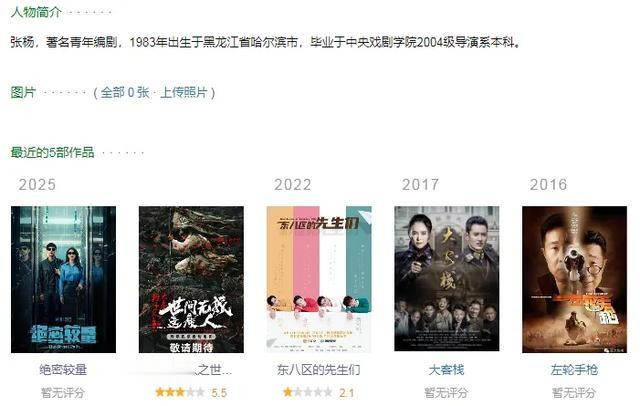This screenshot has width=640, height=406.
Task: Click the 2025 year label
Action: click(37, 184)
